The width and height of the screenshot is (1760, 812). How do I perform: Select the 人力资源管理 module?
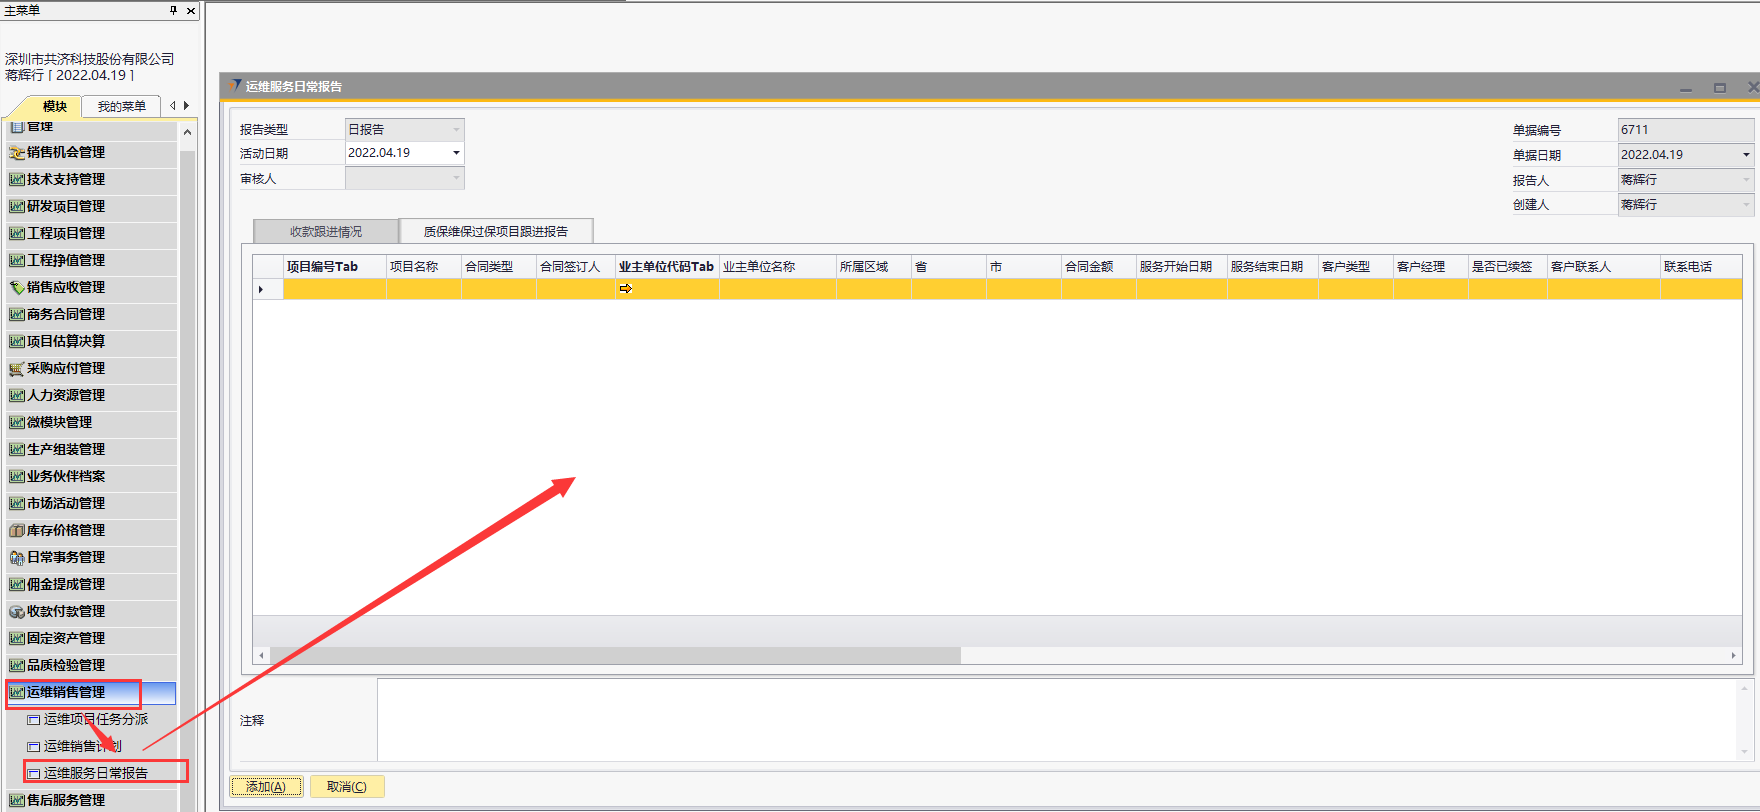[x=66, y=396]
